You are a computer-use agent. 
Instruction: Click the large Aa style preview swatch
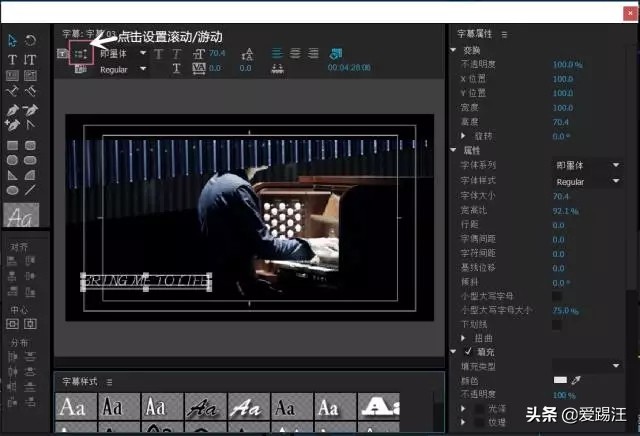tap(21, 215)
